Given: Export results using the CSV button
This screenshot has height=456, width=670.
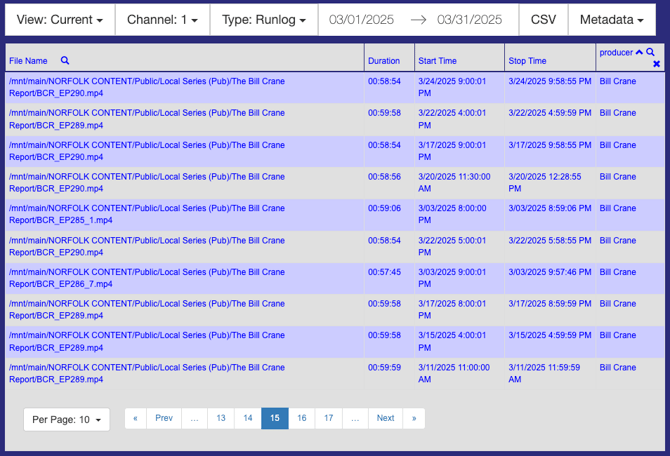Looking at the screenshot, I should pos(543,20).
